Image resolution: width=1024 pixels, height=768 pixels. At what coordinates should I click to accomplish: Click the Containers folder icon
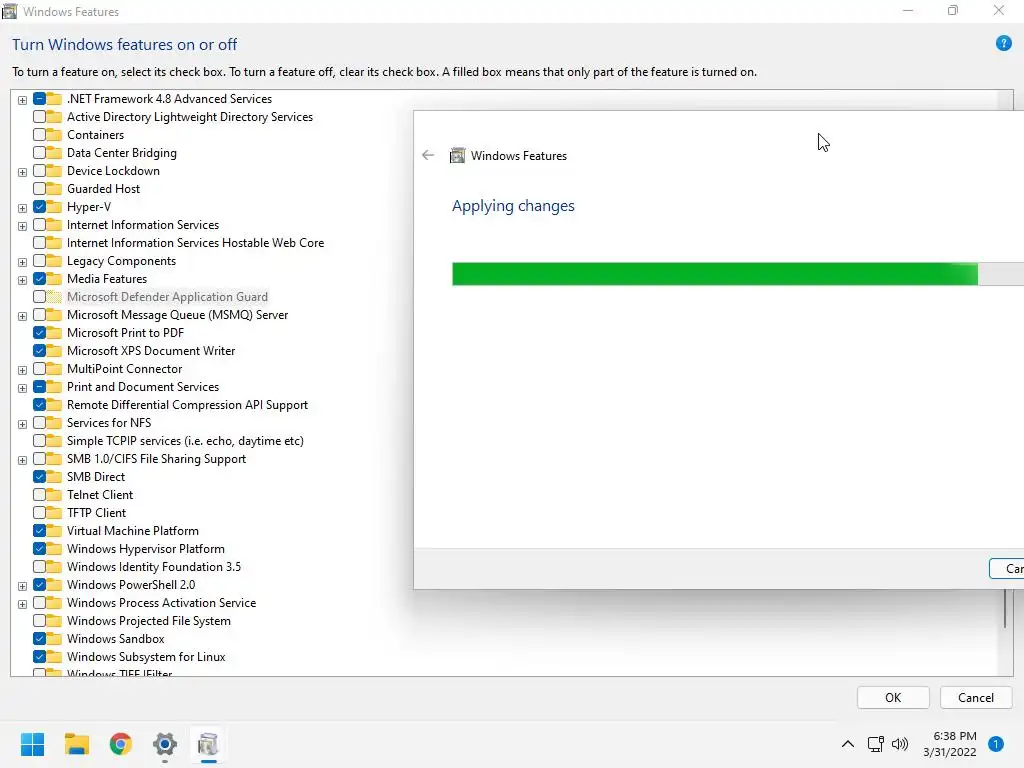54,135
